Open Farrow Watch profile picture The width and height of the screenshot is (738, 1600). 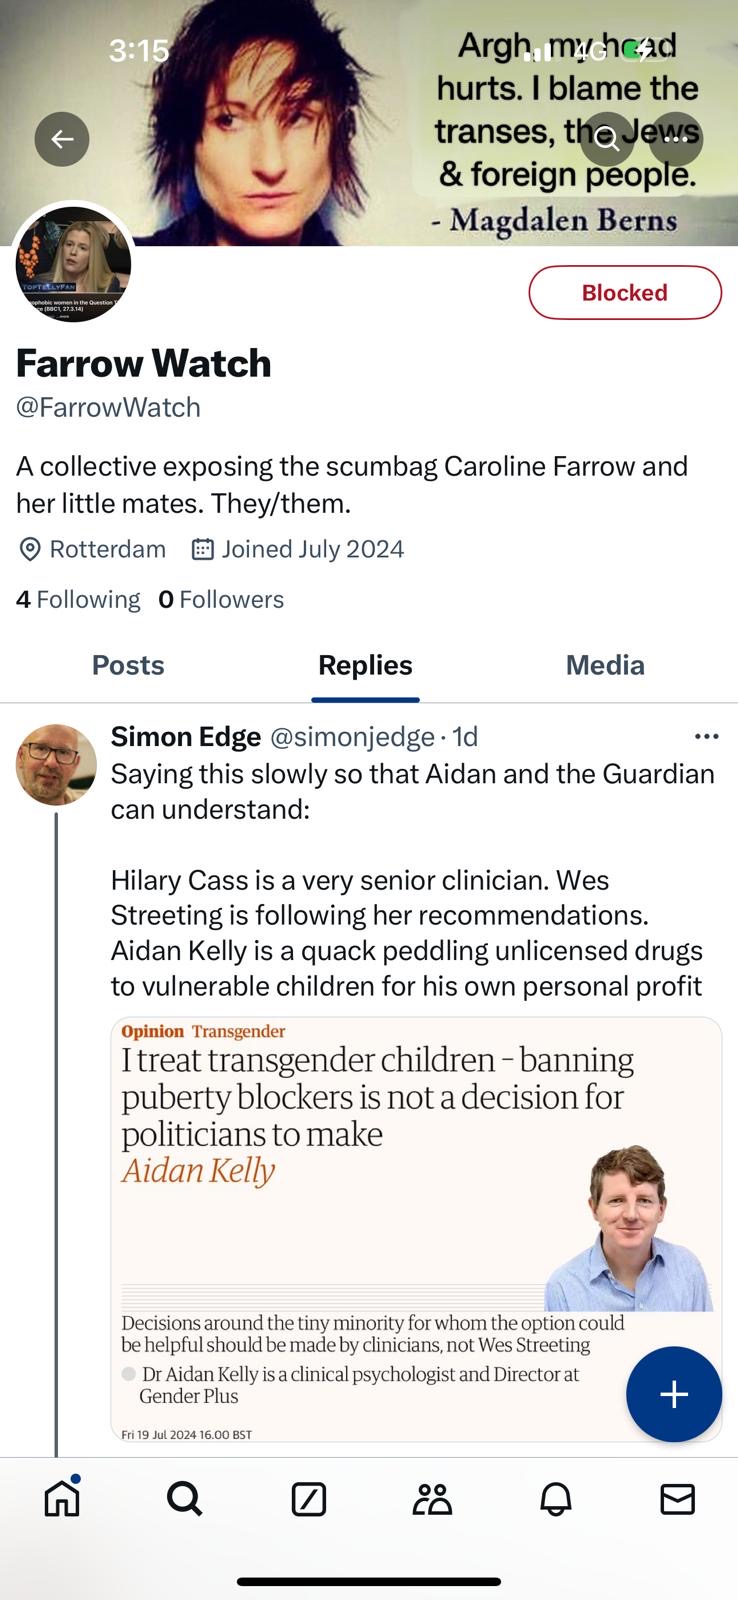coord(73,264)
